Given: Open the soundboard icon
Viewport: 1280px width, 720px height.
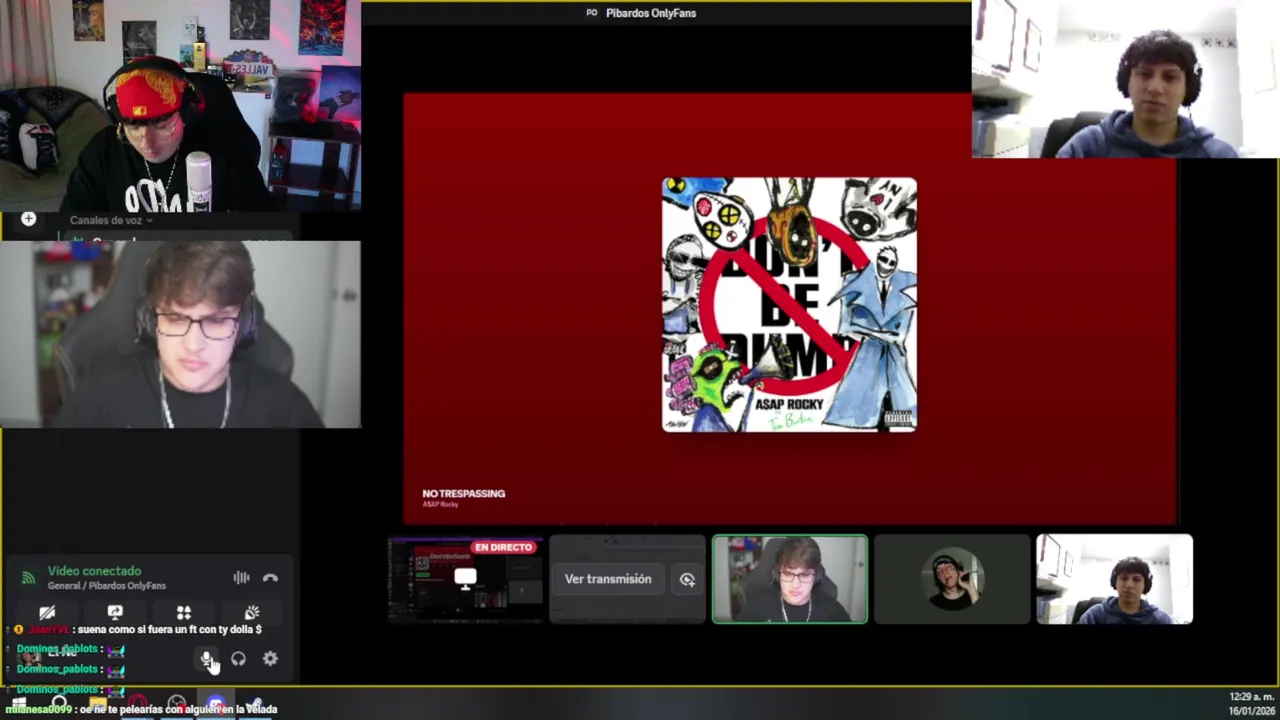Looking at the screenshot, I should pyautogui.click(x=252, y=612).
